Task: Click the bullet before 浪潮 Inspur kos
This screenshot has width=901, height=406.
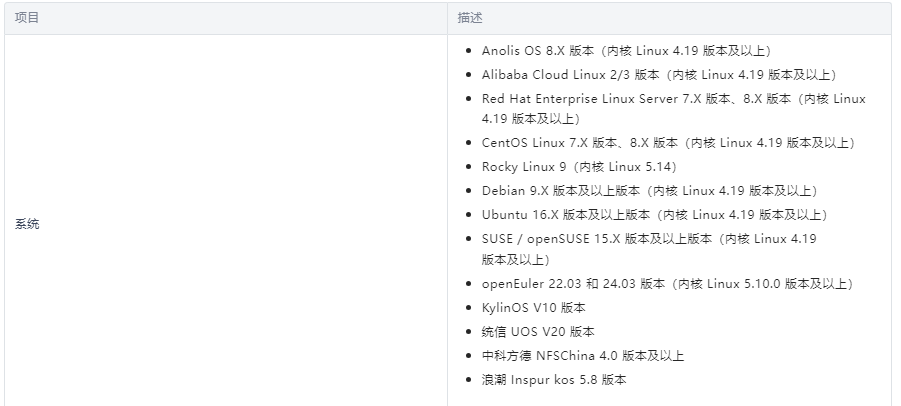Action: pos(470,380)
